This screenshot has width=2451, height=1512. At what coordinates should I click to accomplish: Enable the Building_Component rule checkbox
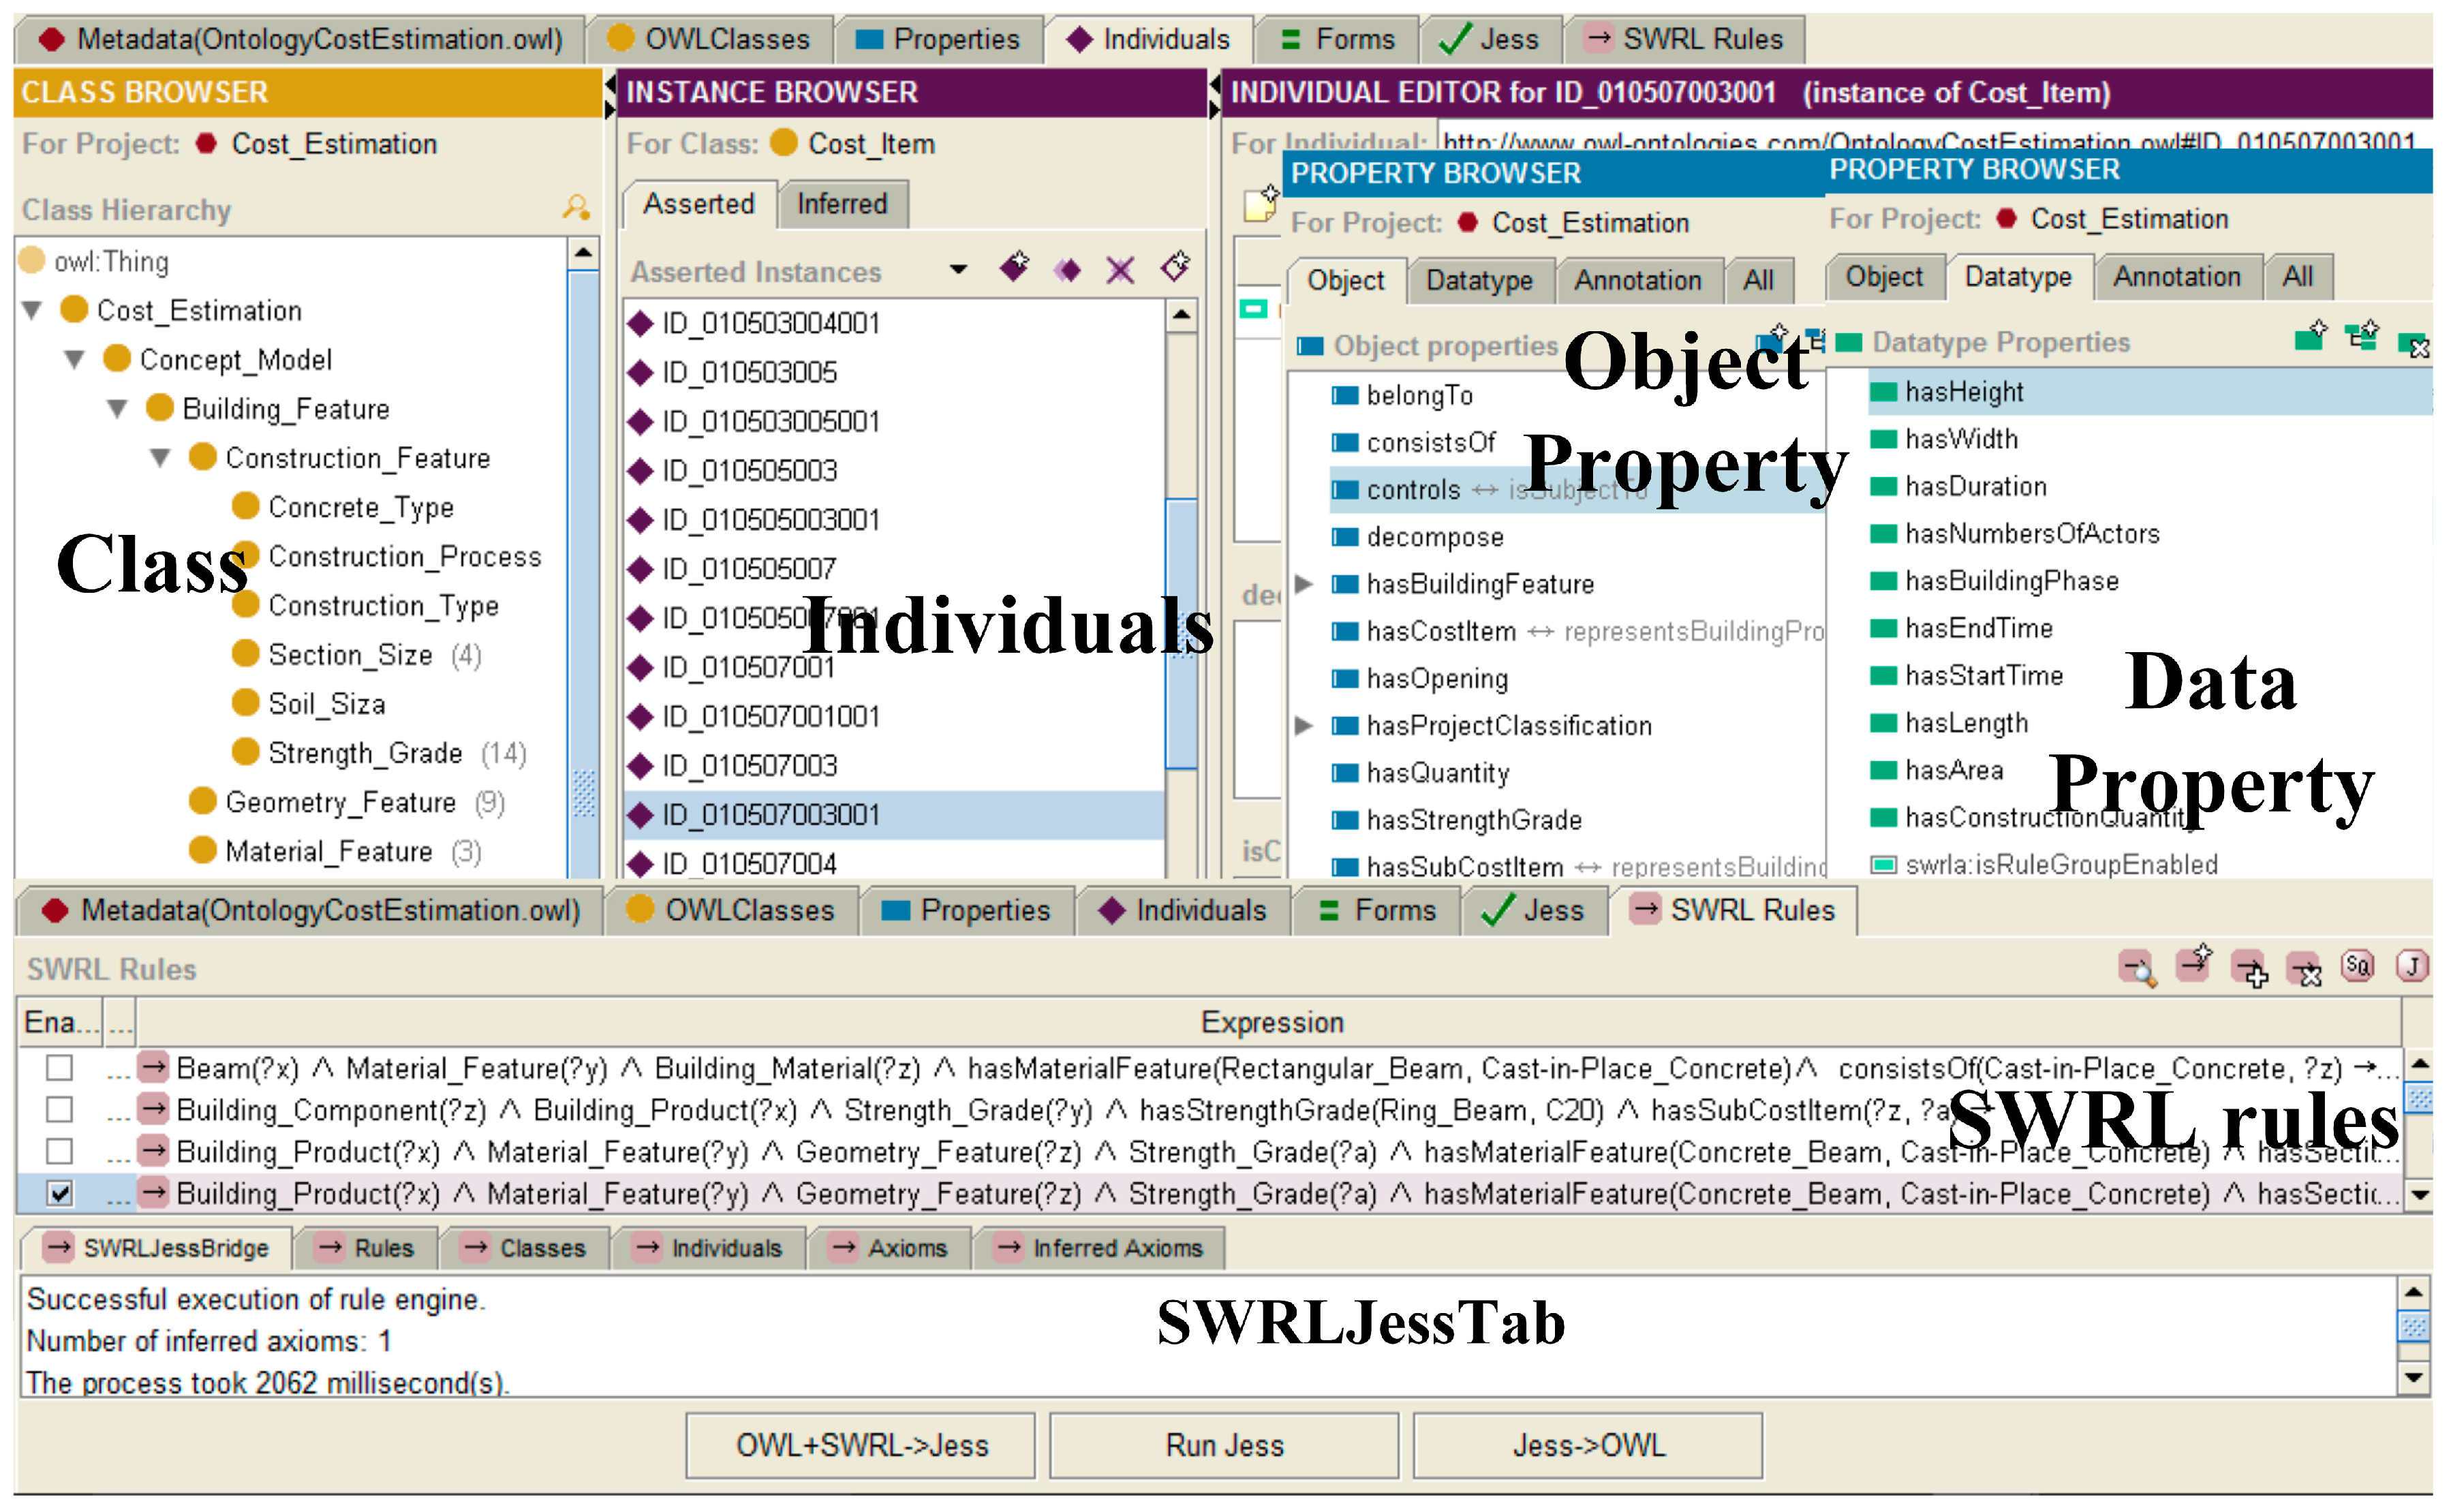point(60,1110)
